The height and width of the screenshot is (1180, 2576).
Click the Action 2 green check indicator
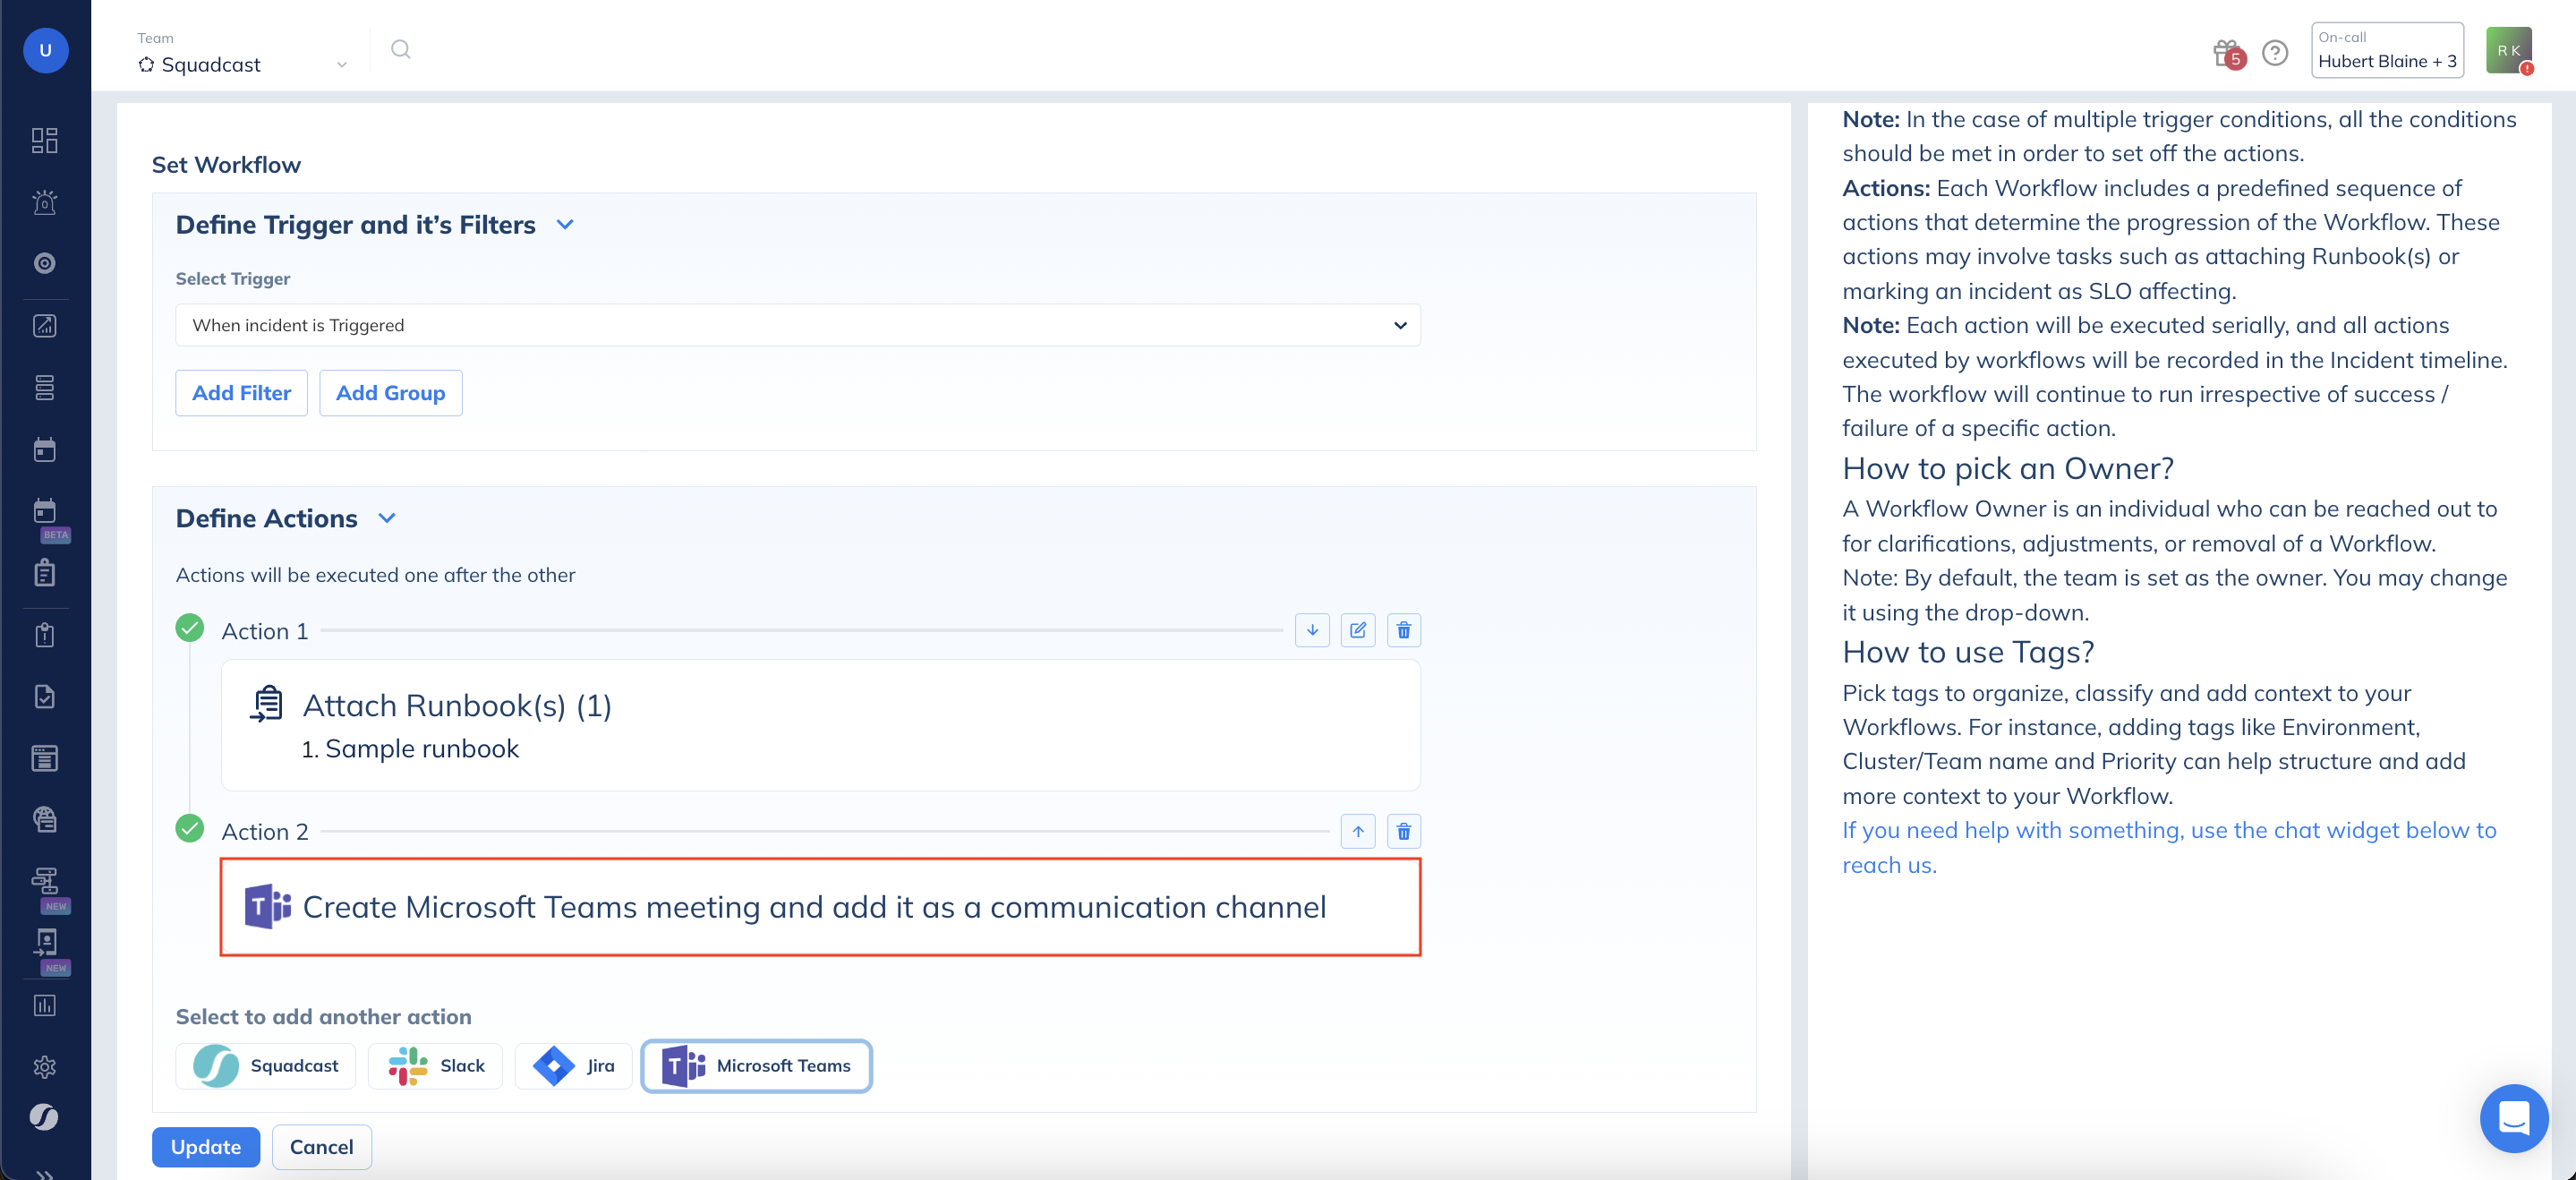click(x=190, y=829)
